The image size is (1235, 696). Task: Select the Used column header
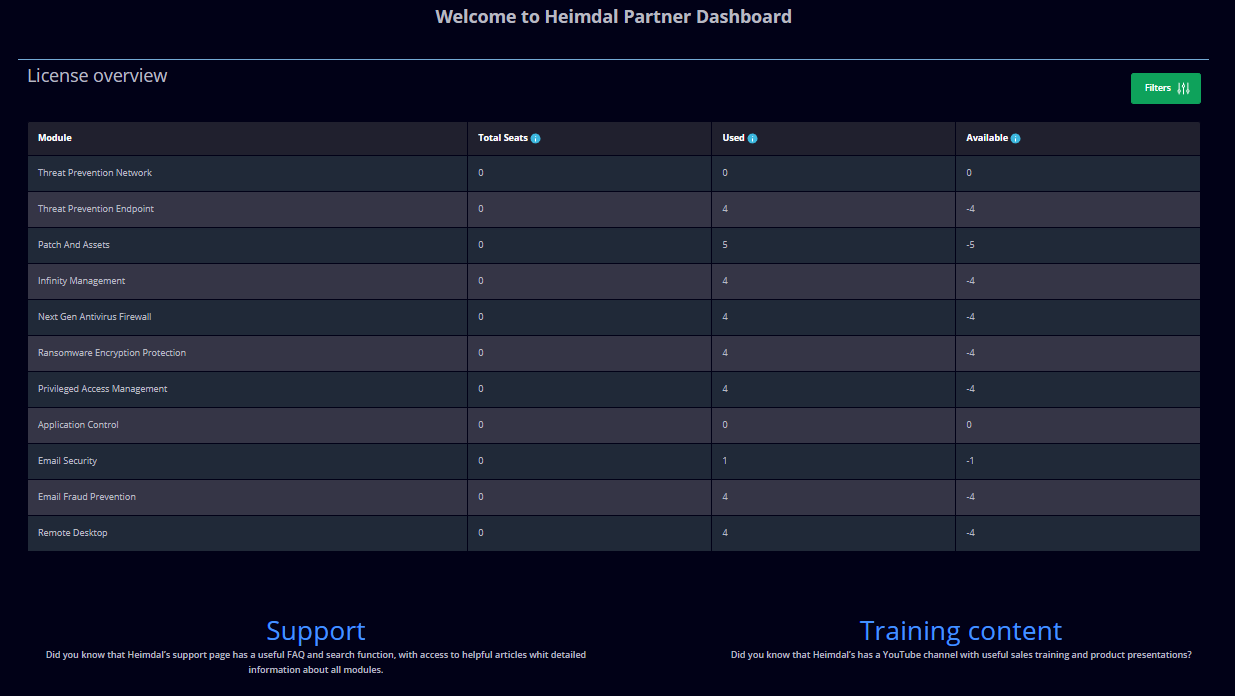click(x=833, y=138)
